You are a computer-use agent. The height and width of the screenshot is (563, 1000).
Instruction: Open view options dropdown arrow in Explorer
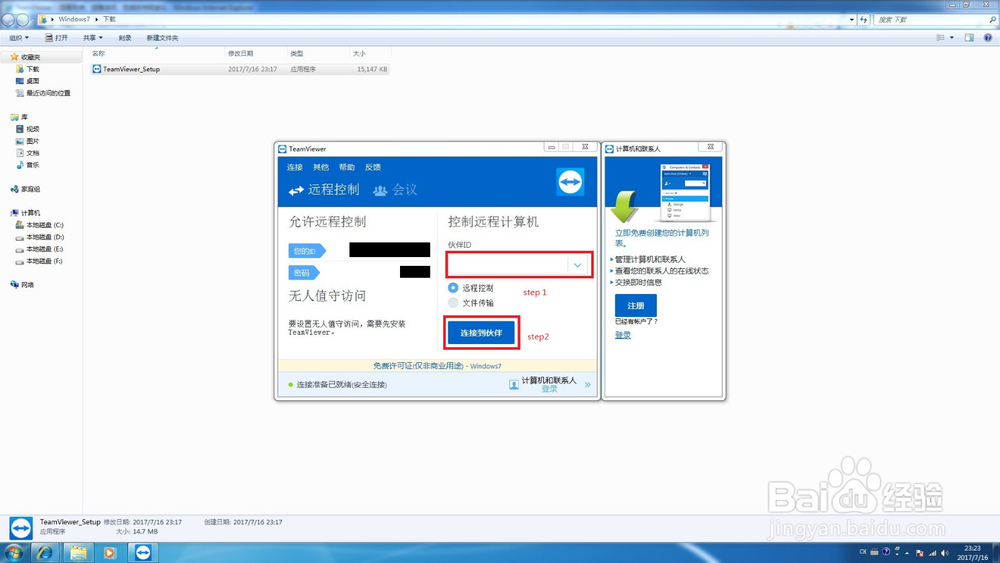(952, 38)
